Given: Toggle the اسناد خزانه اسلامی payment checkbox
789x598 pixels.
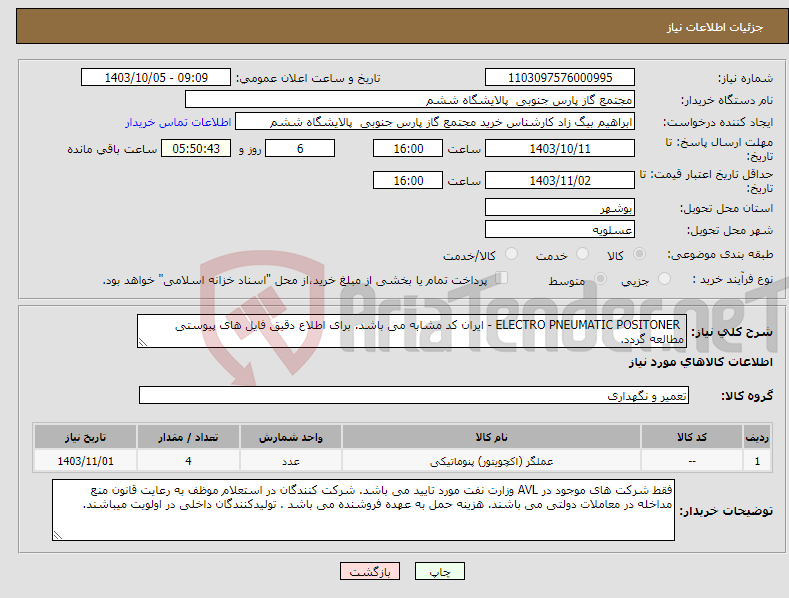Looking at the screenshot, I should coord(502,277).
